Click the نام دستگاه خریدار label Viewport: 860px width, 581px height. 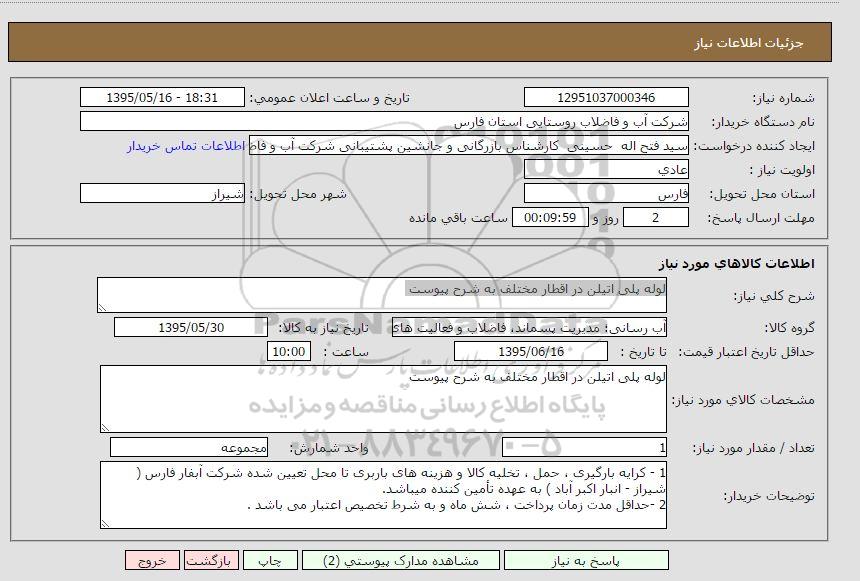pos(763,122)
